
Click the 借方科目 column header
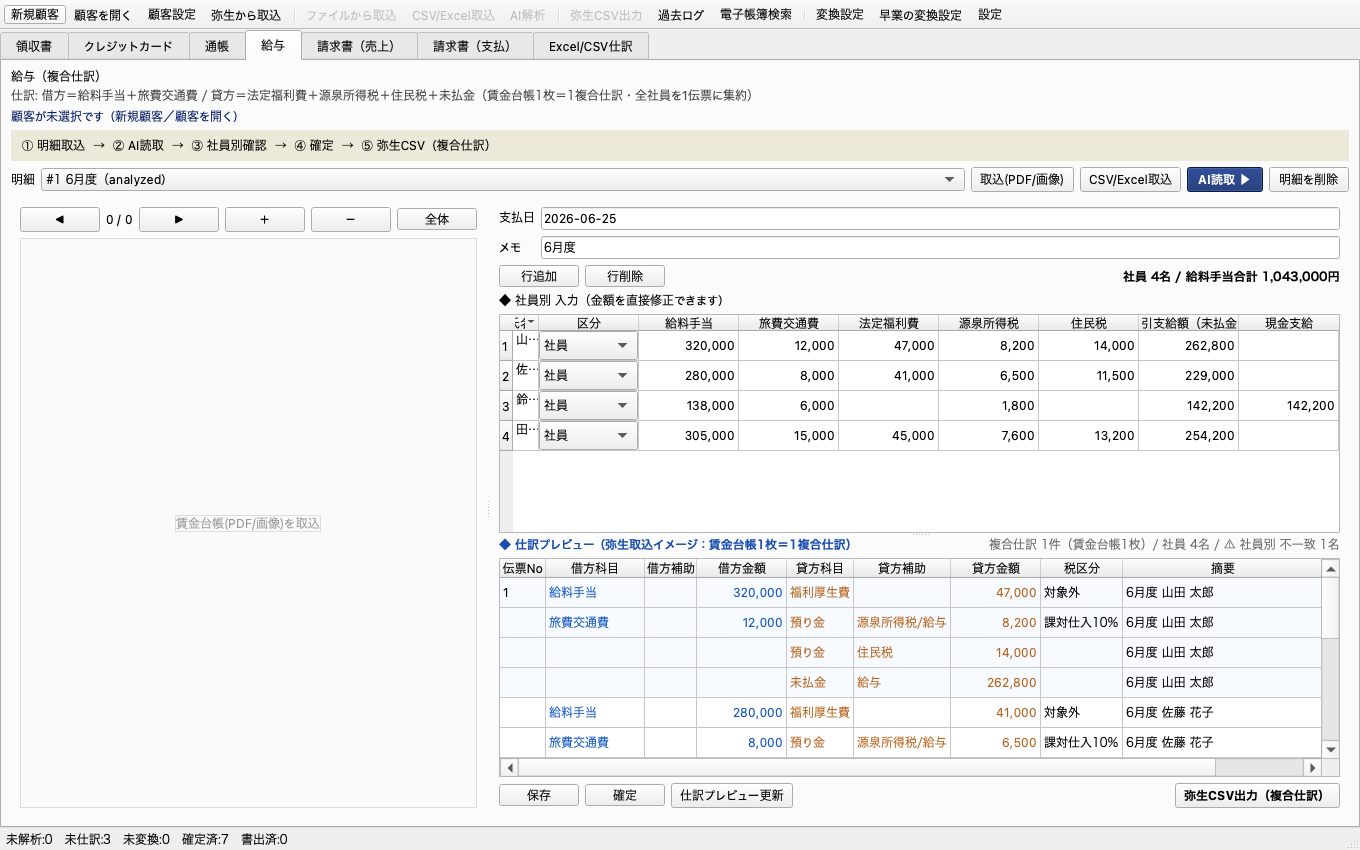pos(595,568)
